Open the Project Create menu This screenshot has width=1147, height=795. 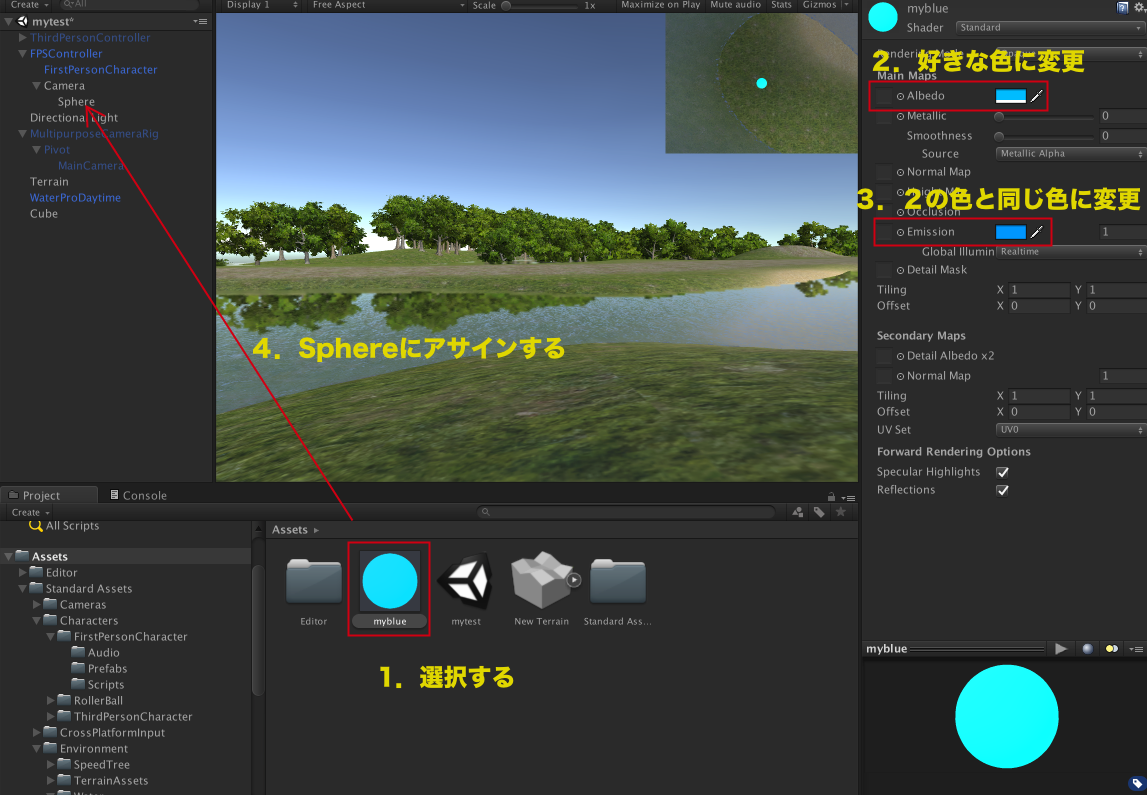[30, 513]
